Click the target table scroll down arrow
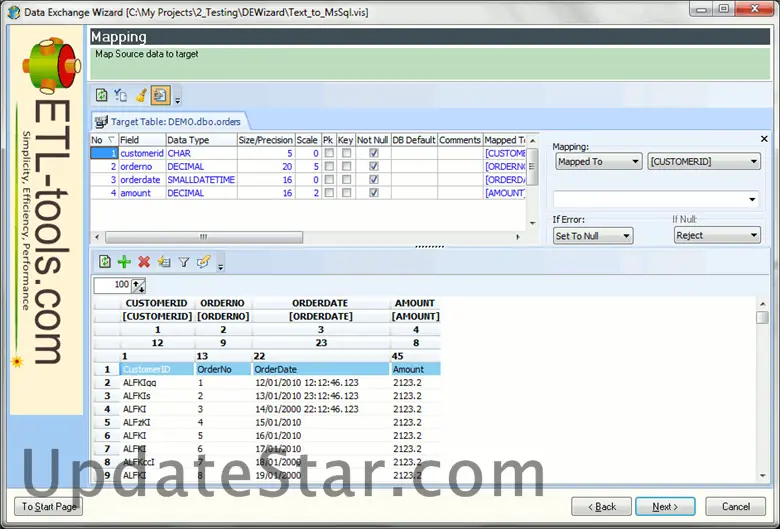The width and height of the screenshot is (780, 529). (532, 223)
